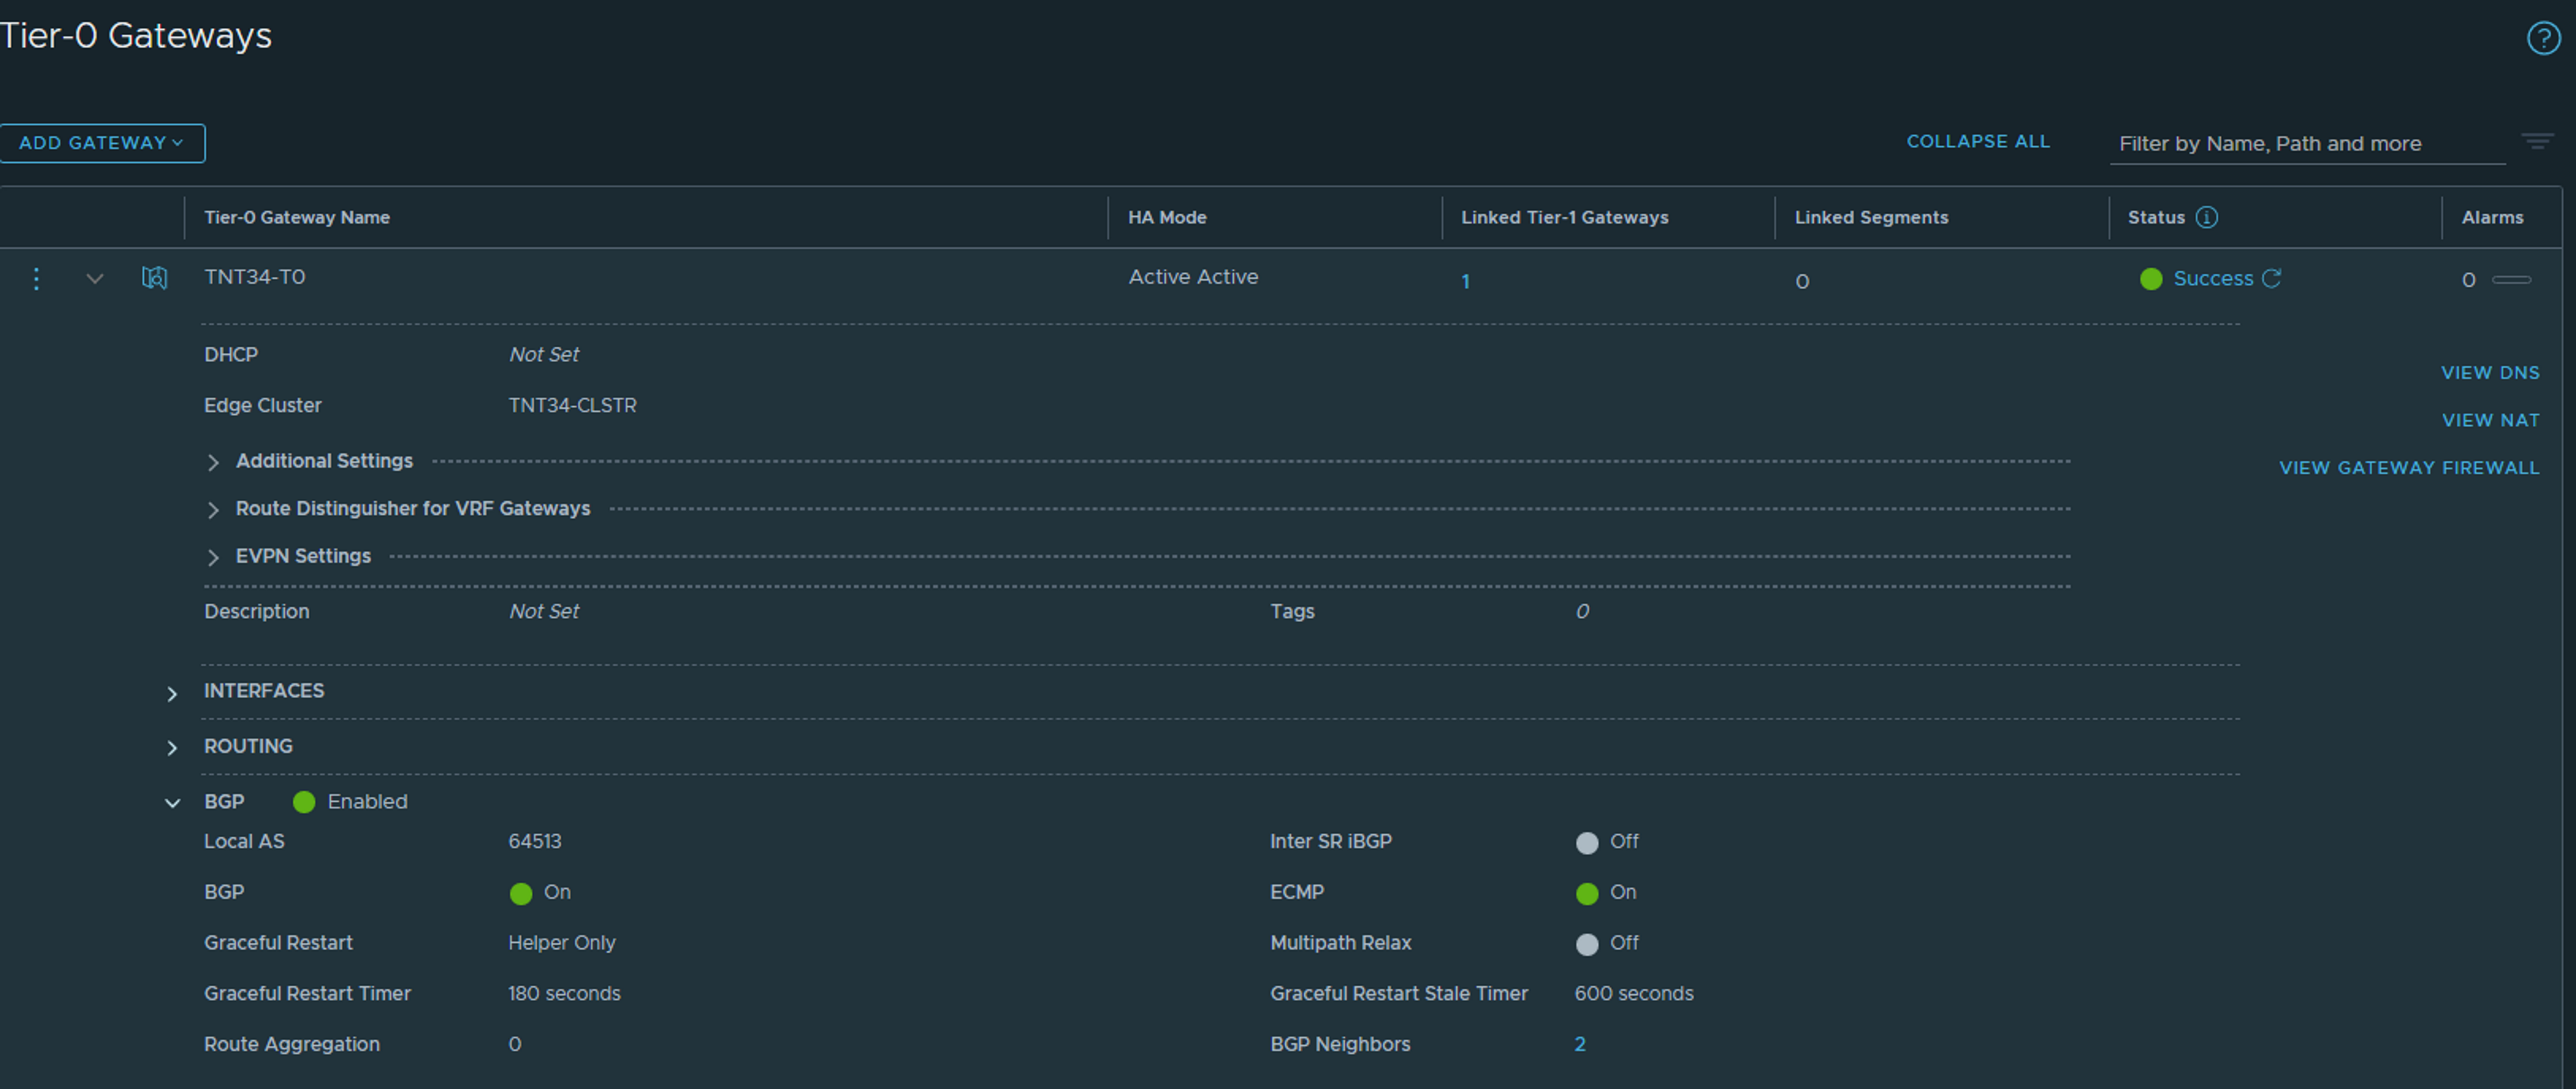Open the filter options icon beside the search field
Screen dimensions: 2576x1089
[2537, 141]
